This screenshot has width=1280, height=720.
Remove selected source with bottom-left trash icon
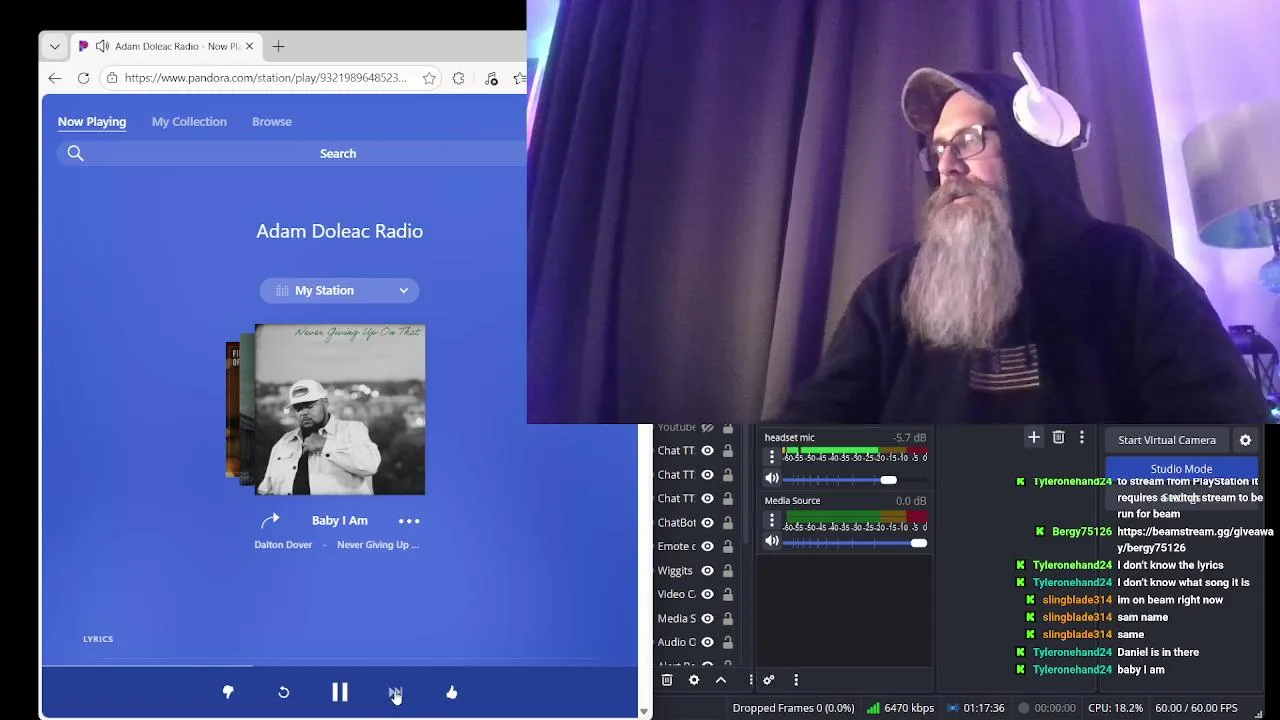[667, 680]
